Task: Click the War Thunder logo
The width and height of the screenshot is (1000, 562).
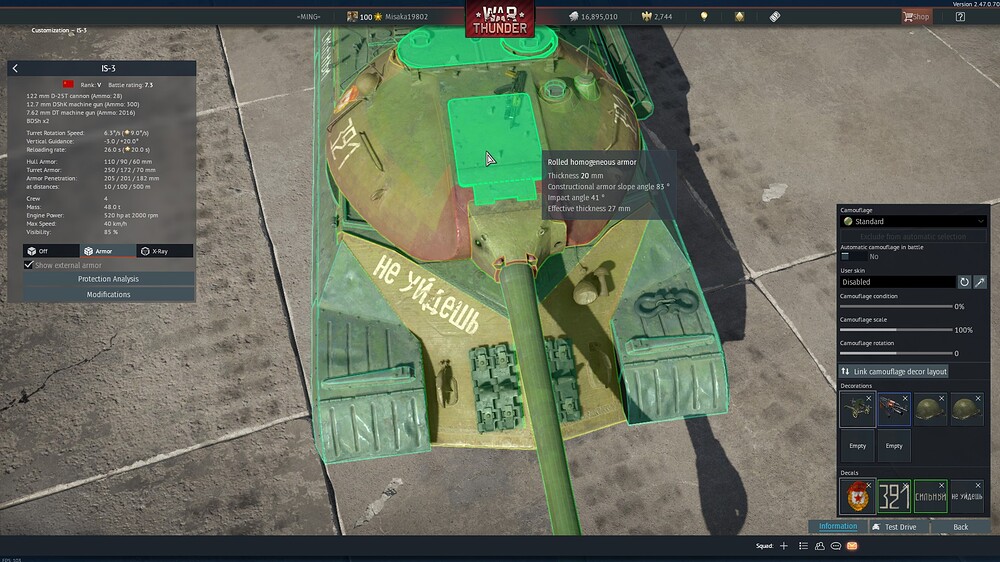Action: coord(499,19)
